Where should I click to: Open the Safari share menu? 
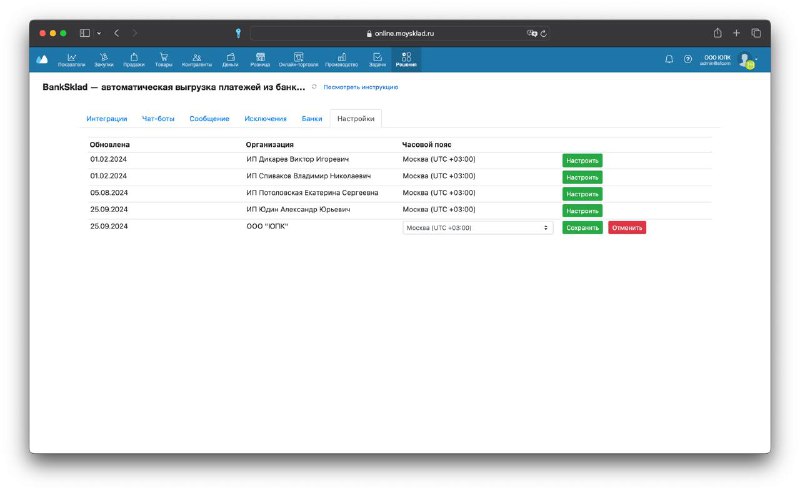coord(717,33)
